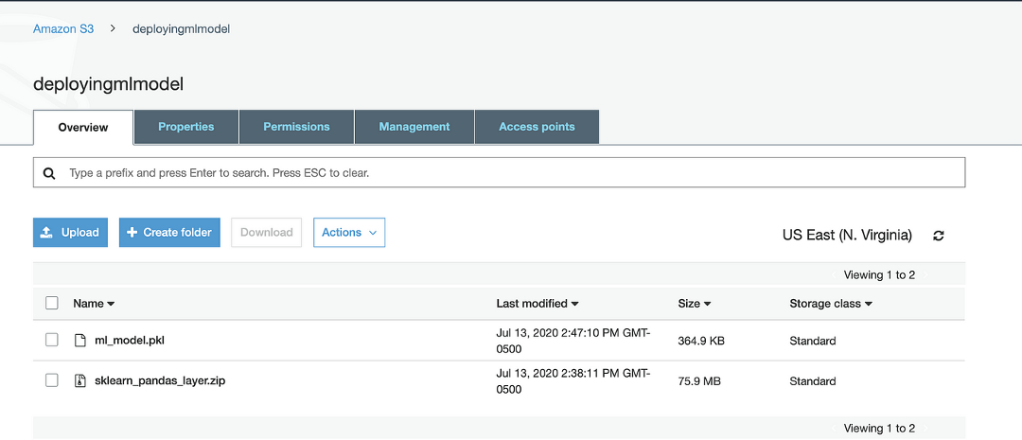Click the zip icon for sklearn_pandas_layer.zip
Screen dimensions: 1022x440
point(81,381)
